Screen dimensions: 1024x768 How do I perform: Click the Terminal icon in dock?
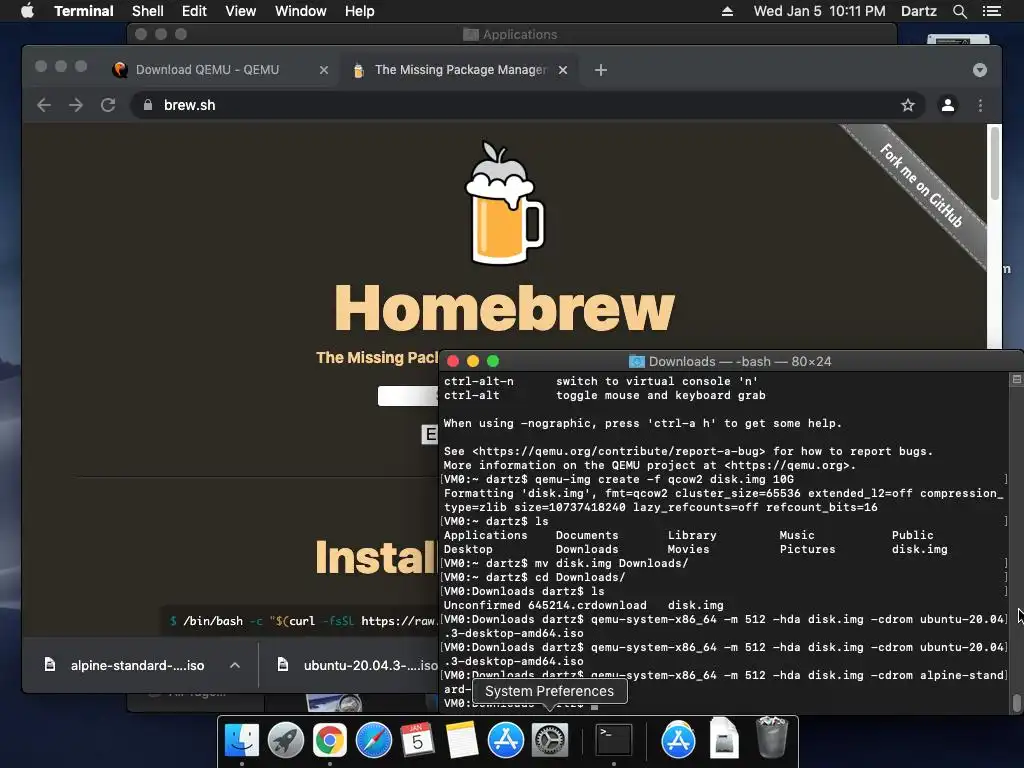coord(614,740)
